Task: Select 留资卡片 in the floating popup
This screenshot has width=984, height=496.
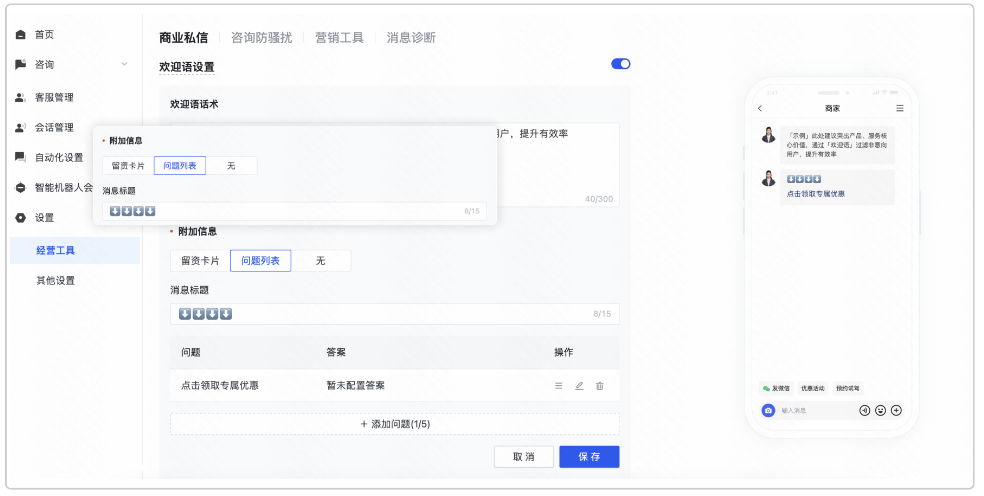Action: [128, 166]
